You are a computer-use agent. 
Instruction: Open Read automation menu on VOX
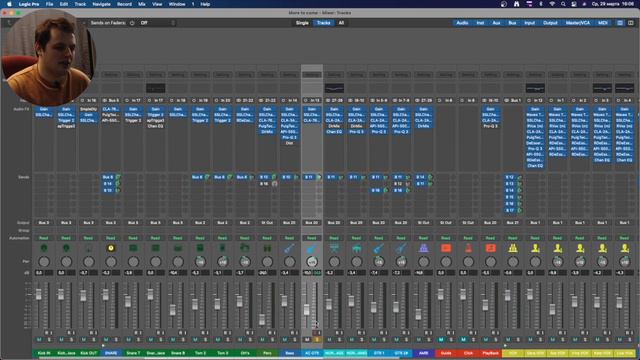point(513,238)
